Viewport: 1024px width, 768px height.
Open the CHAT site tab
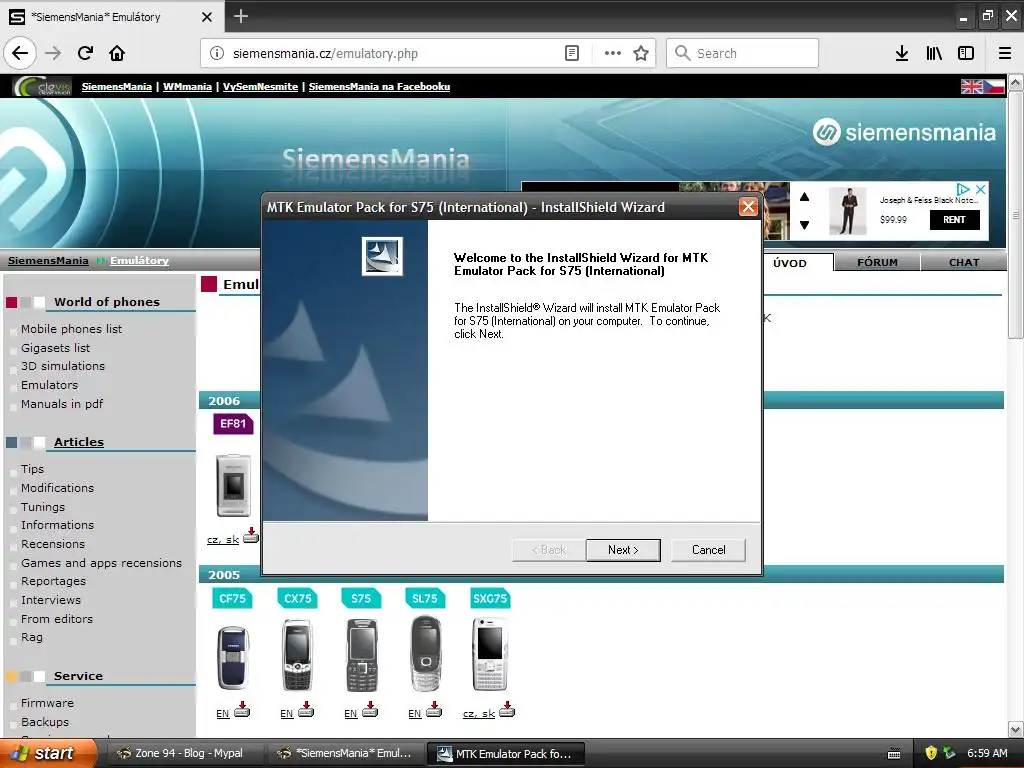963,263
